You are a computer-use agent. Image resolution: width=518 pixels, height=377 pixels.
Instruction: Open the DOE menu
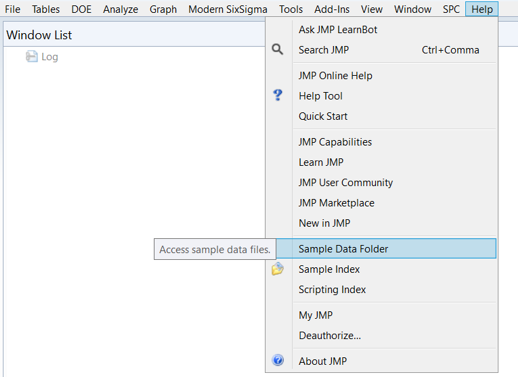[x=81, y=9]
